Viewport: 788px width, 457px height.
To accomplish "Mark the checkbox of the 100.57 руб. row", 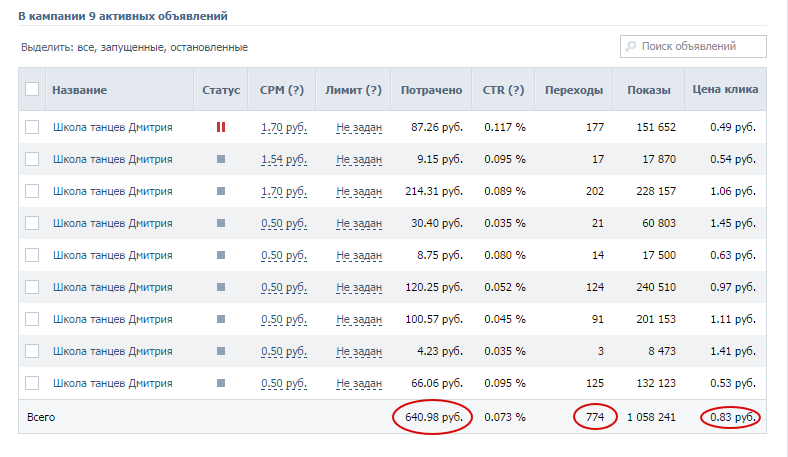I will click(x=32, y=319).
